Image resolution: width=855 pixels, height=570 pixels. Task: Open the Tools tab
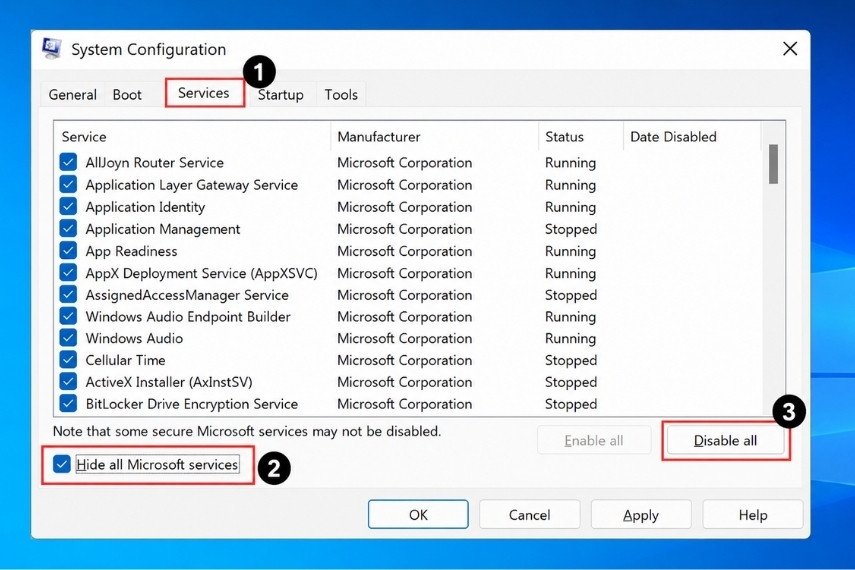coord(341,94)
